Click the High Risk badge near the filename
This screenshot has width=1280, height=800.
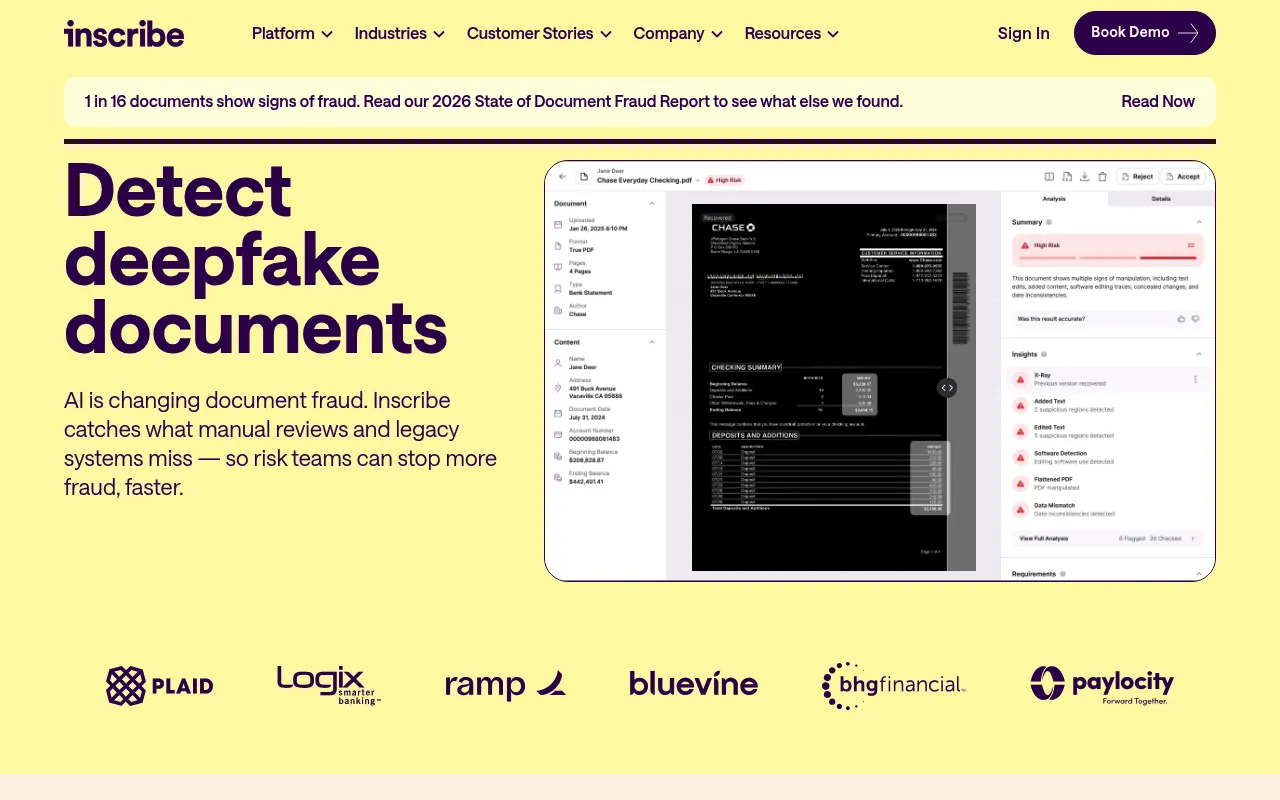pos(725,180)
